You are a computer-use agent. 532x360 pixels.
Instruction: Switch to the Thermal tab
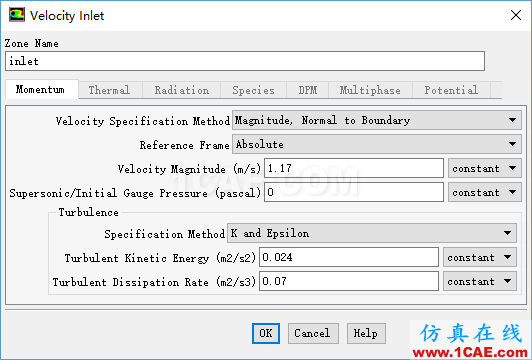coord(110,90)
